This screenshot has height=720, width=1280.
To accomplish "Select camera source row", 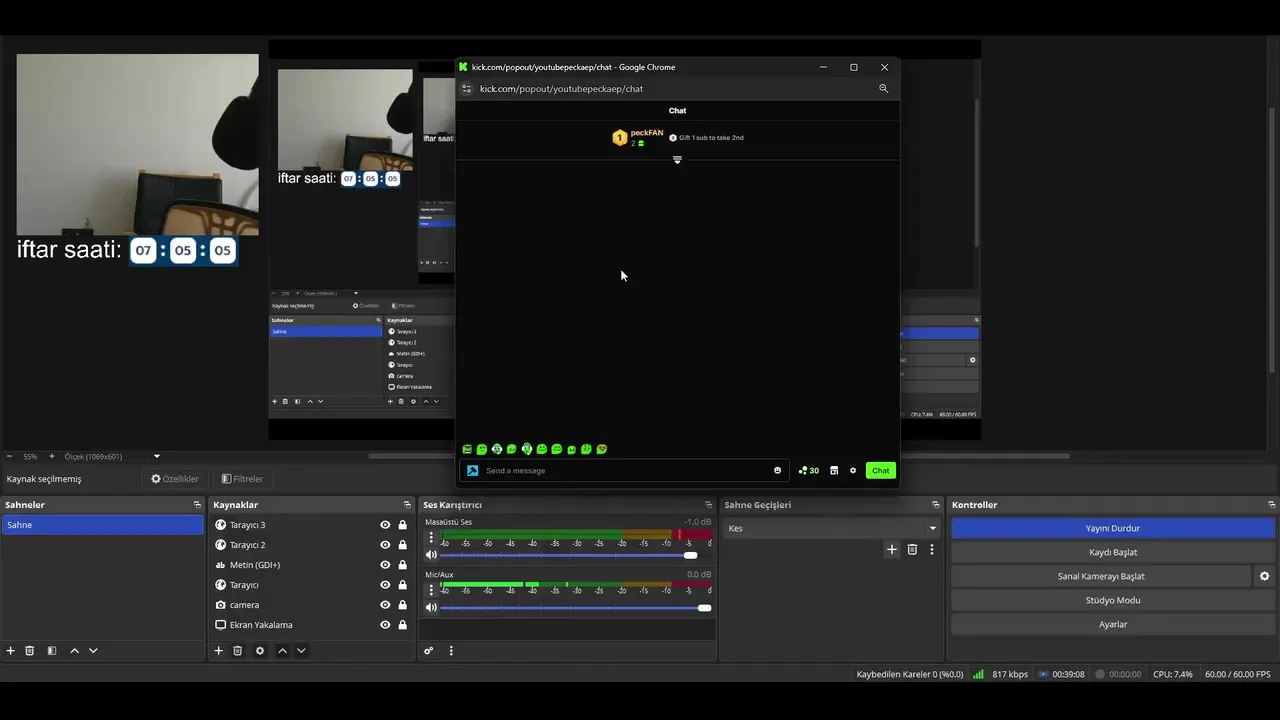I will click(x=311, y=605).
